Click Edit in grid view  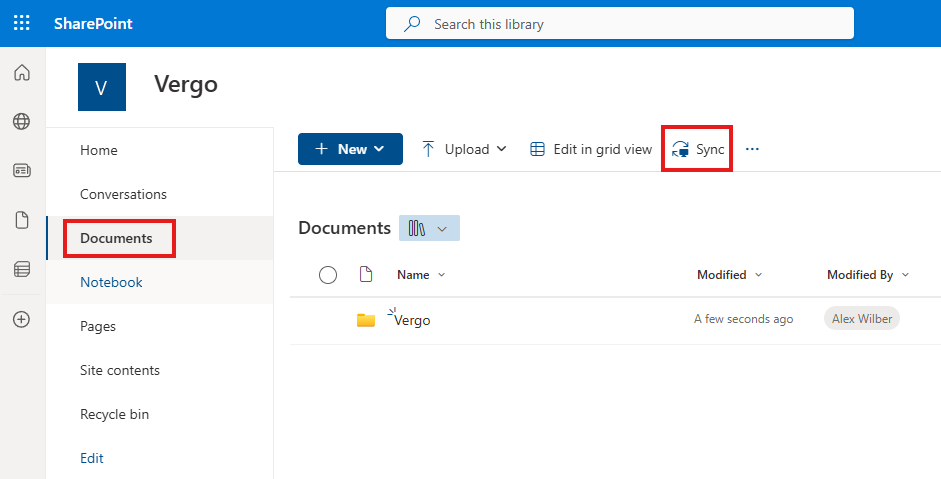pos(591,149)
